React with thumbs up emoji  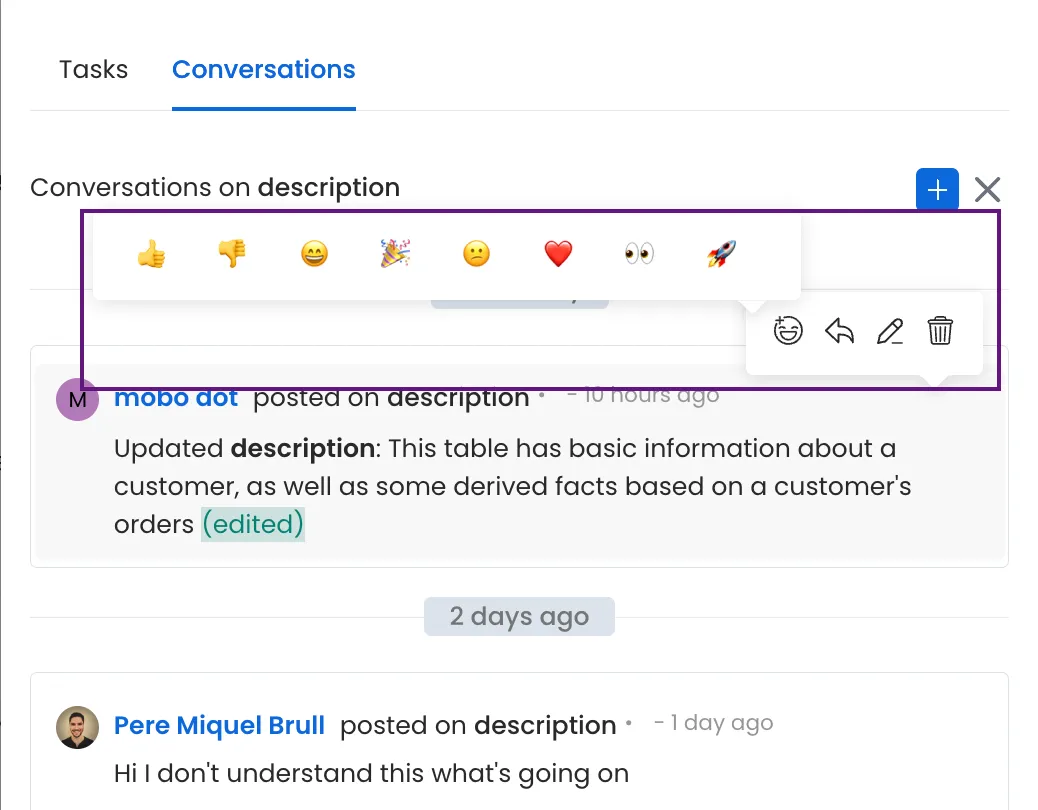151,255
